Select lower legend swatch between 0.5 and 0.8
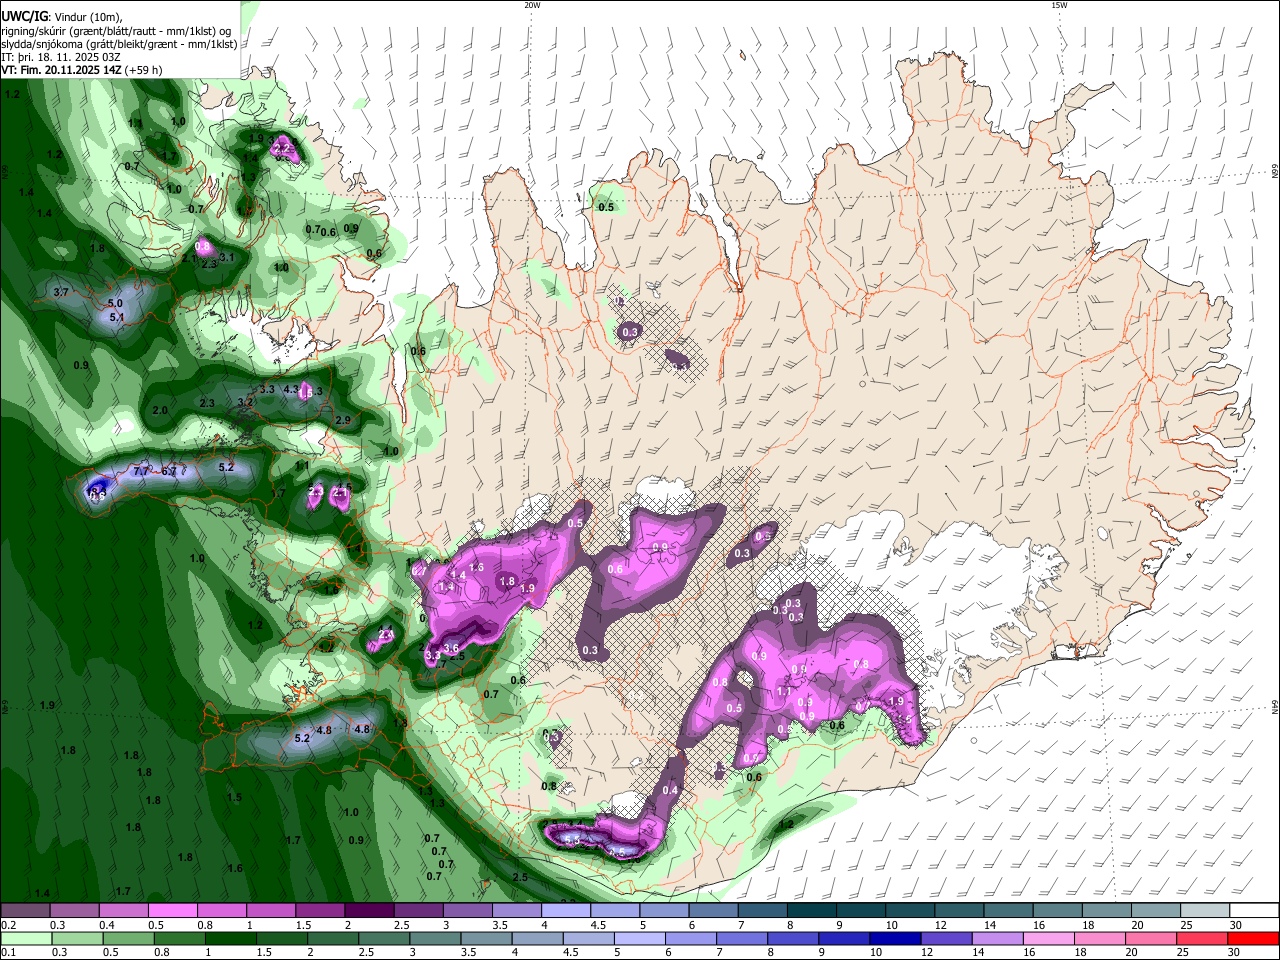 click(x=130, y=938)
